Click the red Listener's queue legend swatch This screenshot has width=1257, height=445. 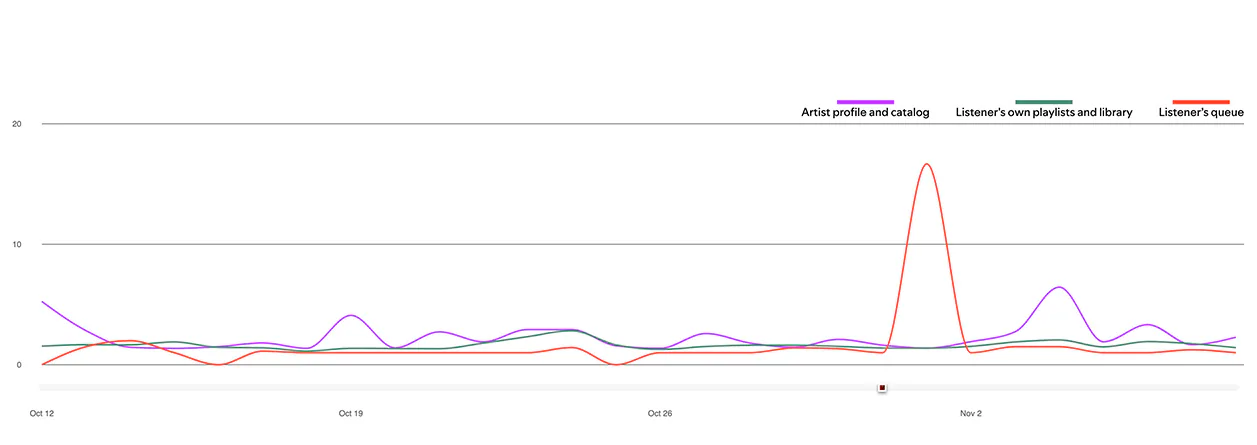1201,102
